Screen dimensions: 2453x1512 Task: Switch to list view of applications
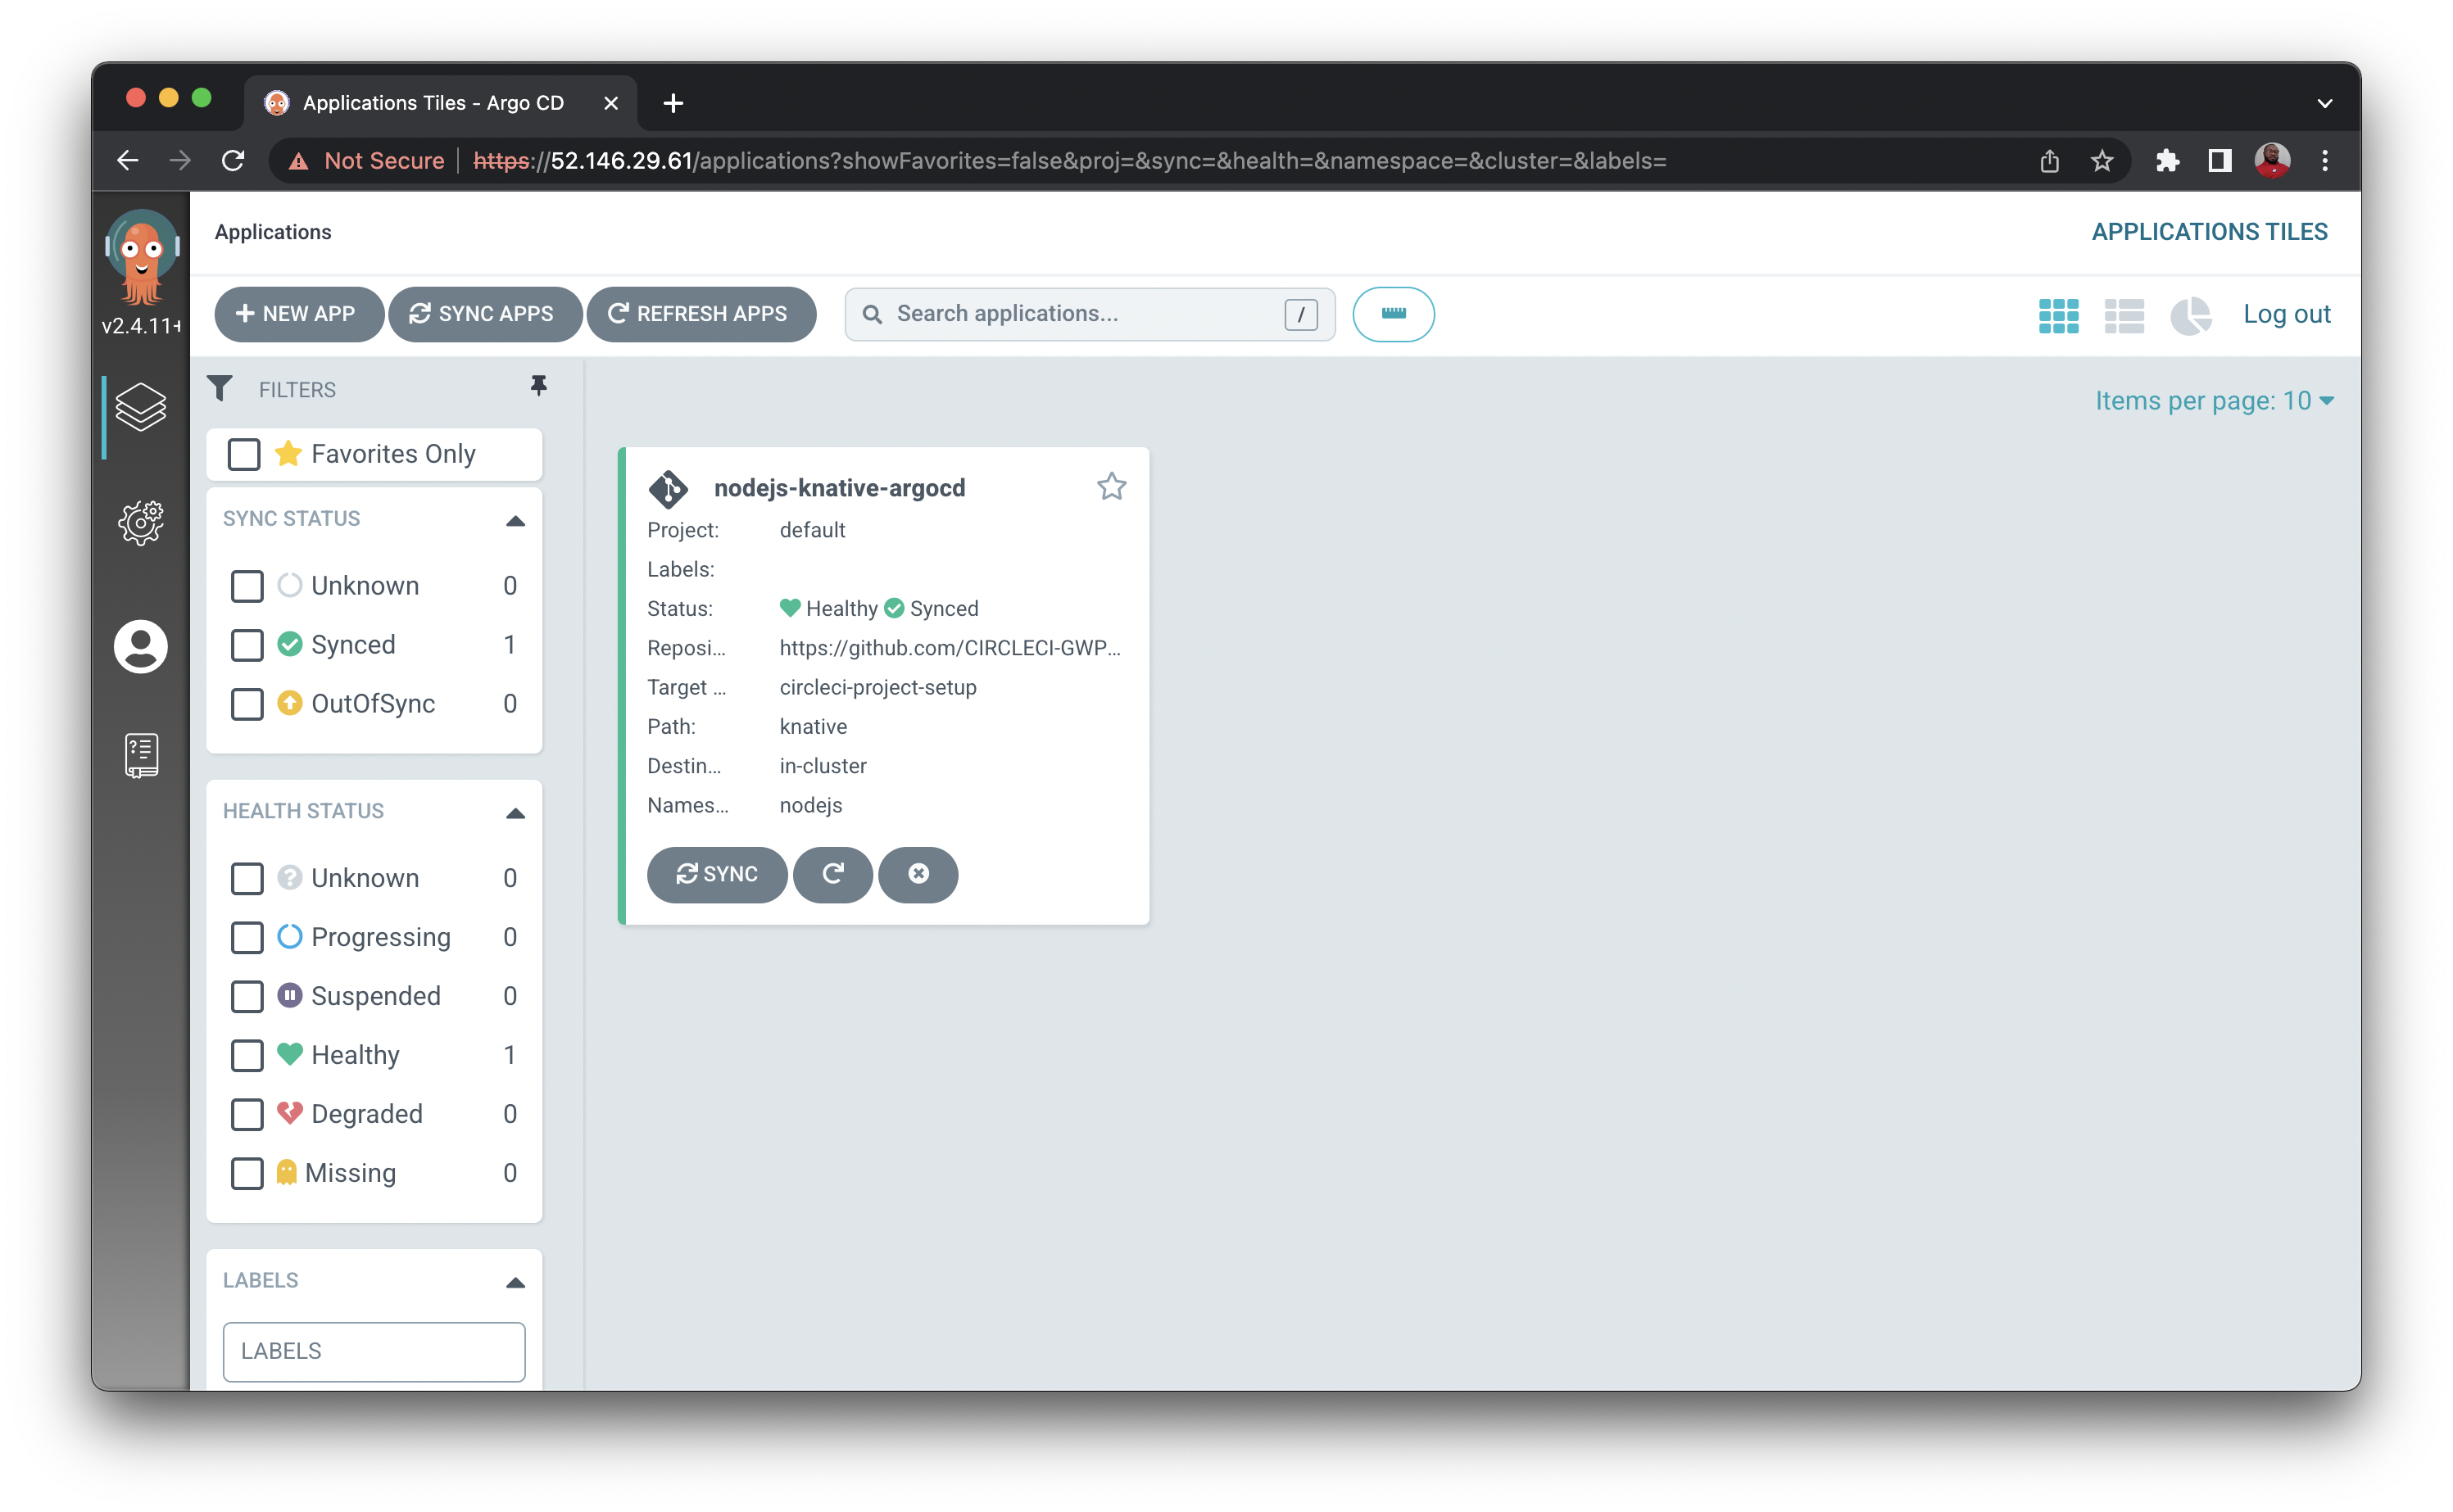[x=2124, y=315]
